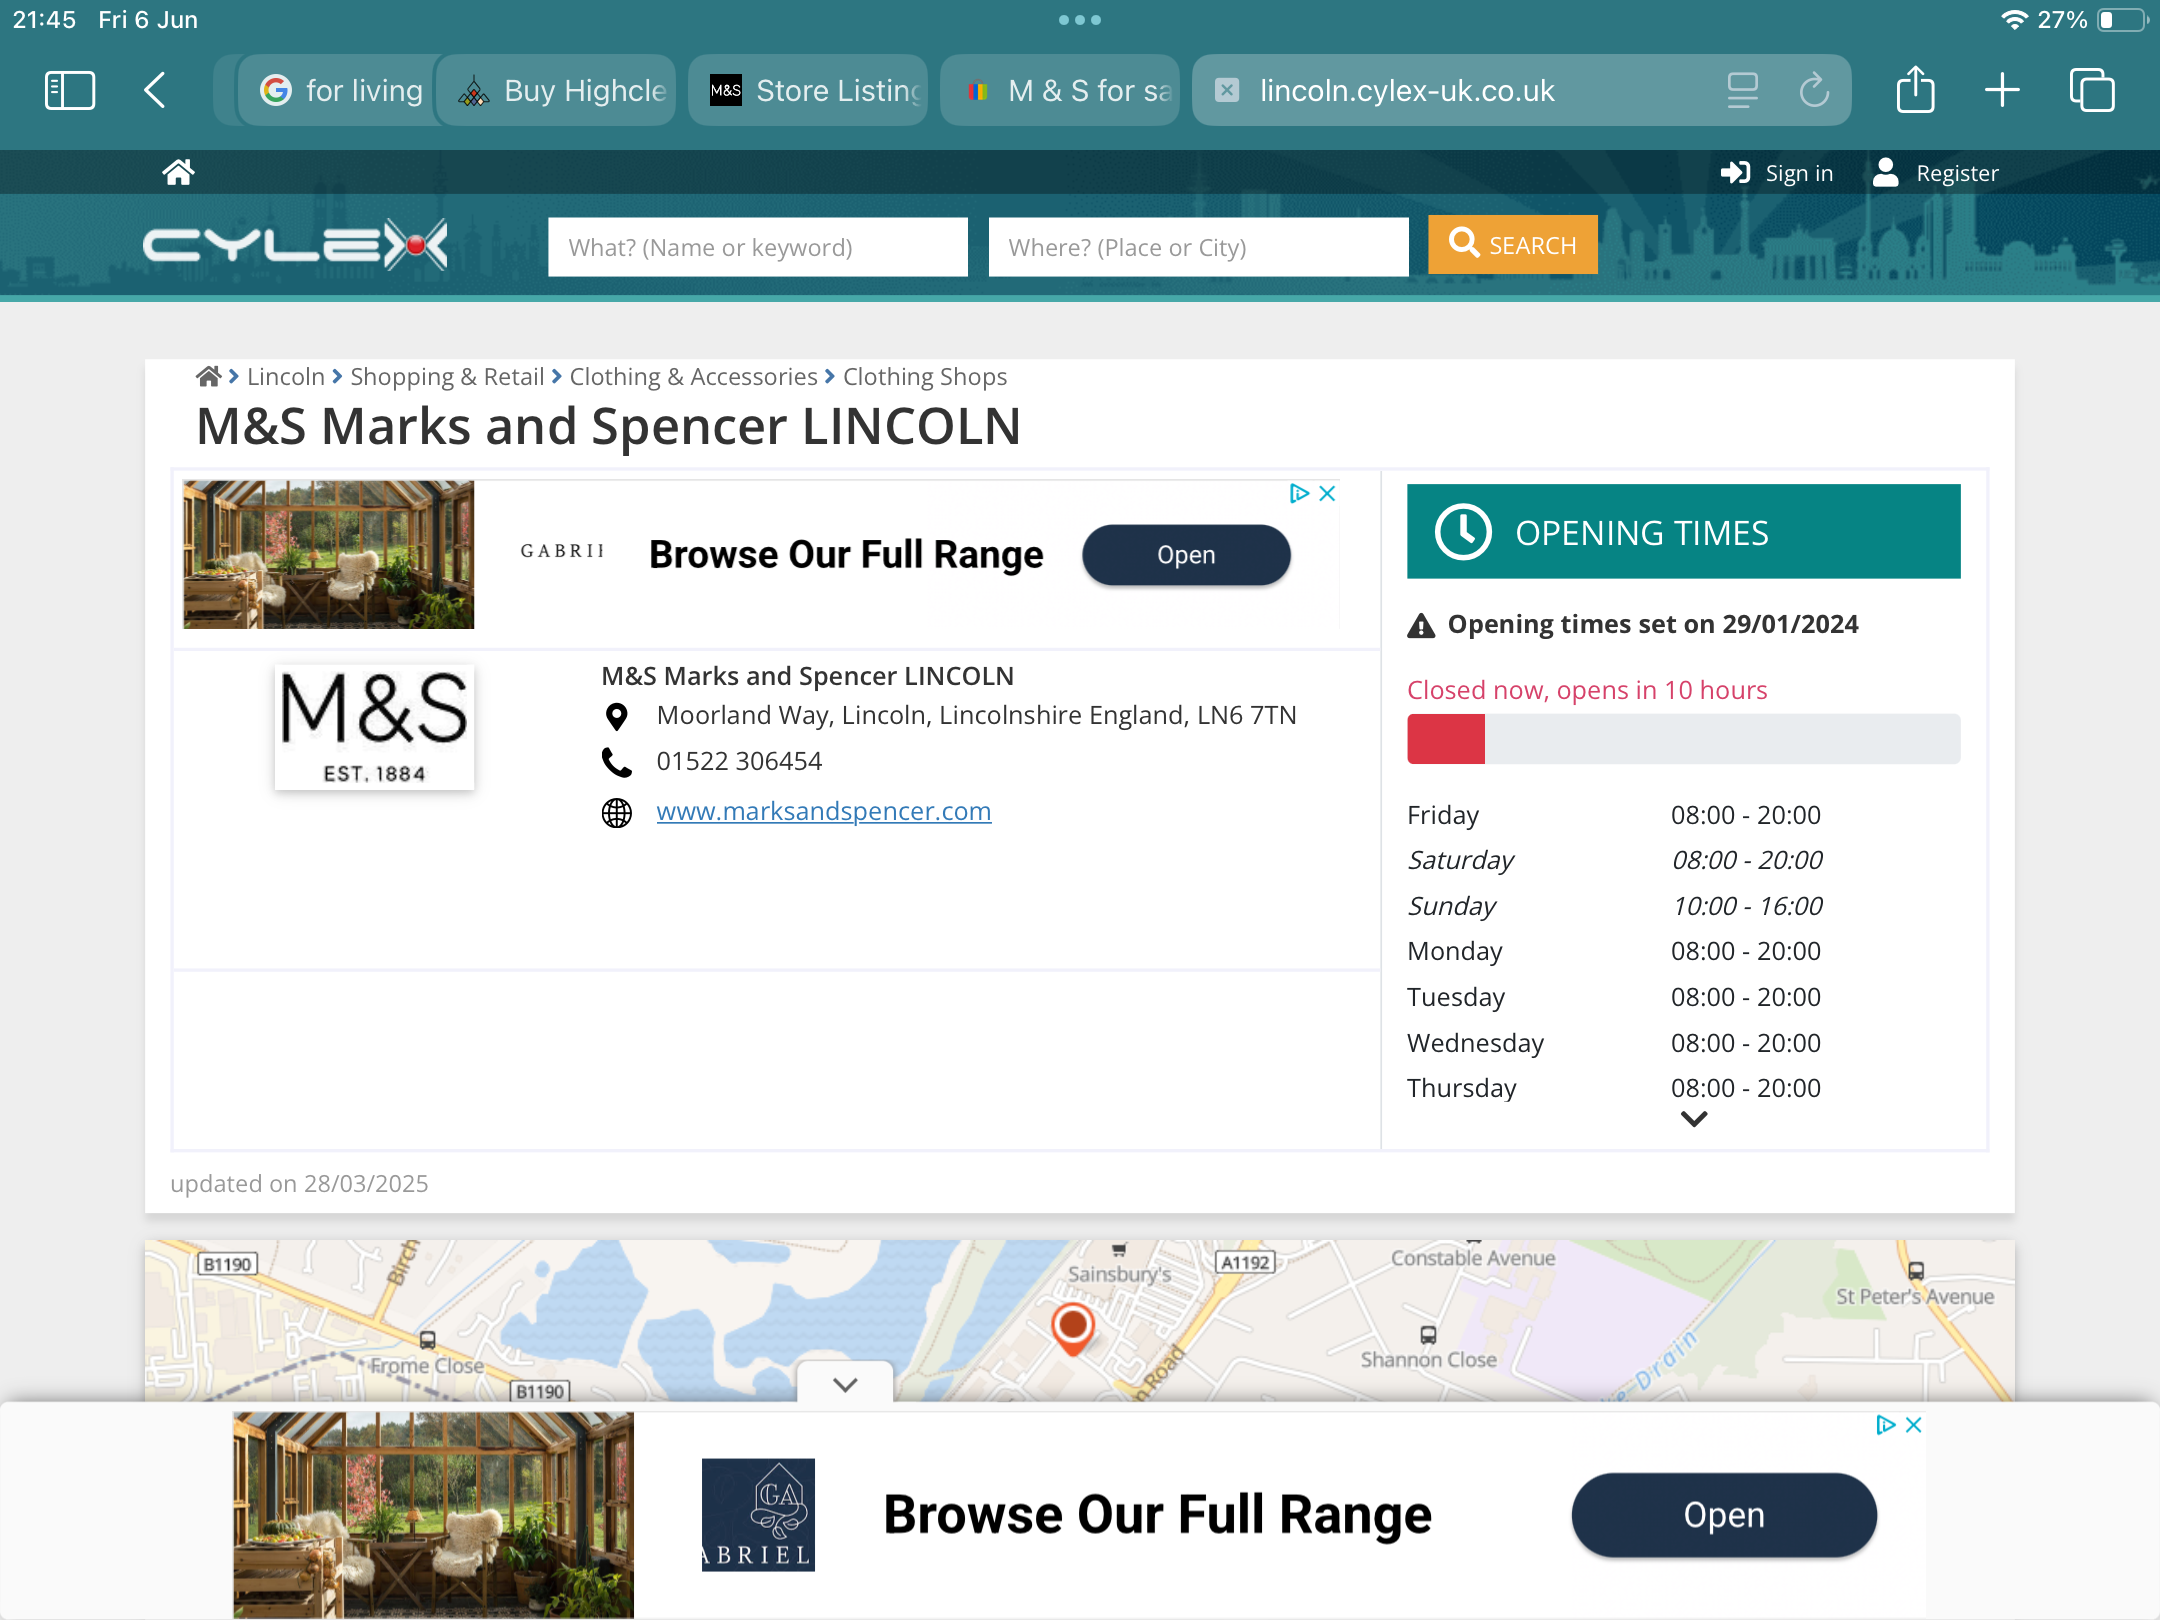Click the globe website icon
The image size is (2160, 1620).
click(x=617, y=813)
